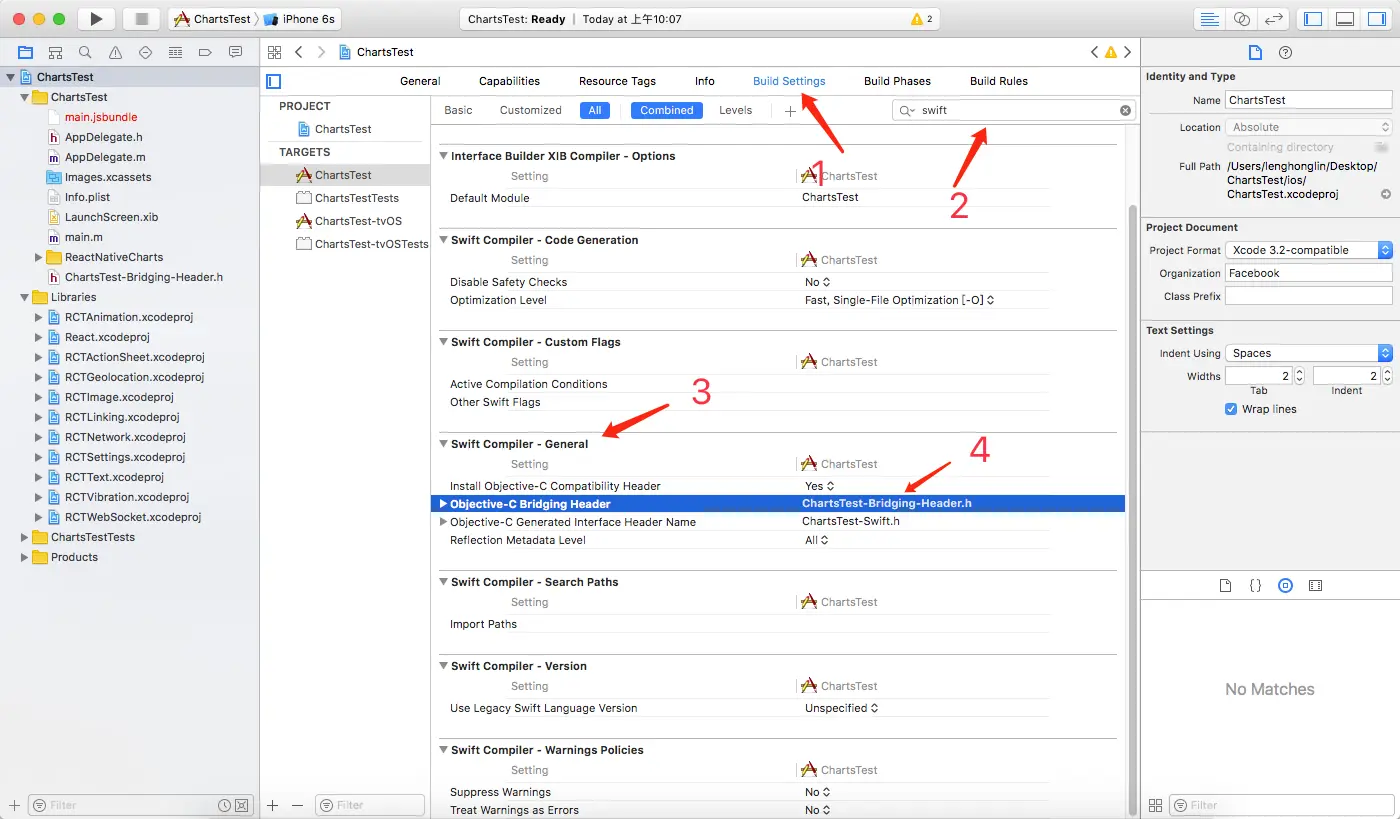The height and width of the screenshot is (819, 1400).
Task: Expand RCTAnimation.xcodeproj
Action: (x=39, y=317)
